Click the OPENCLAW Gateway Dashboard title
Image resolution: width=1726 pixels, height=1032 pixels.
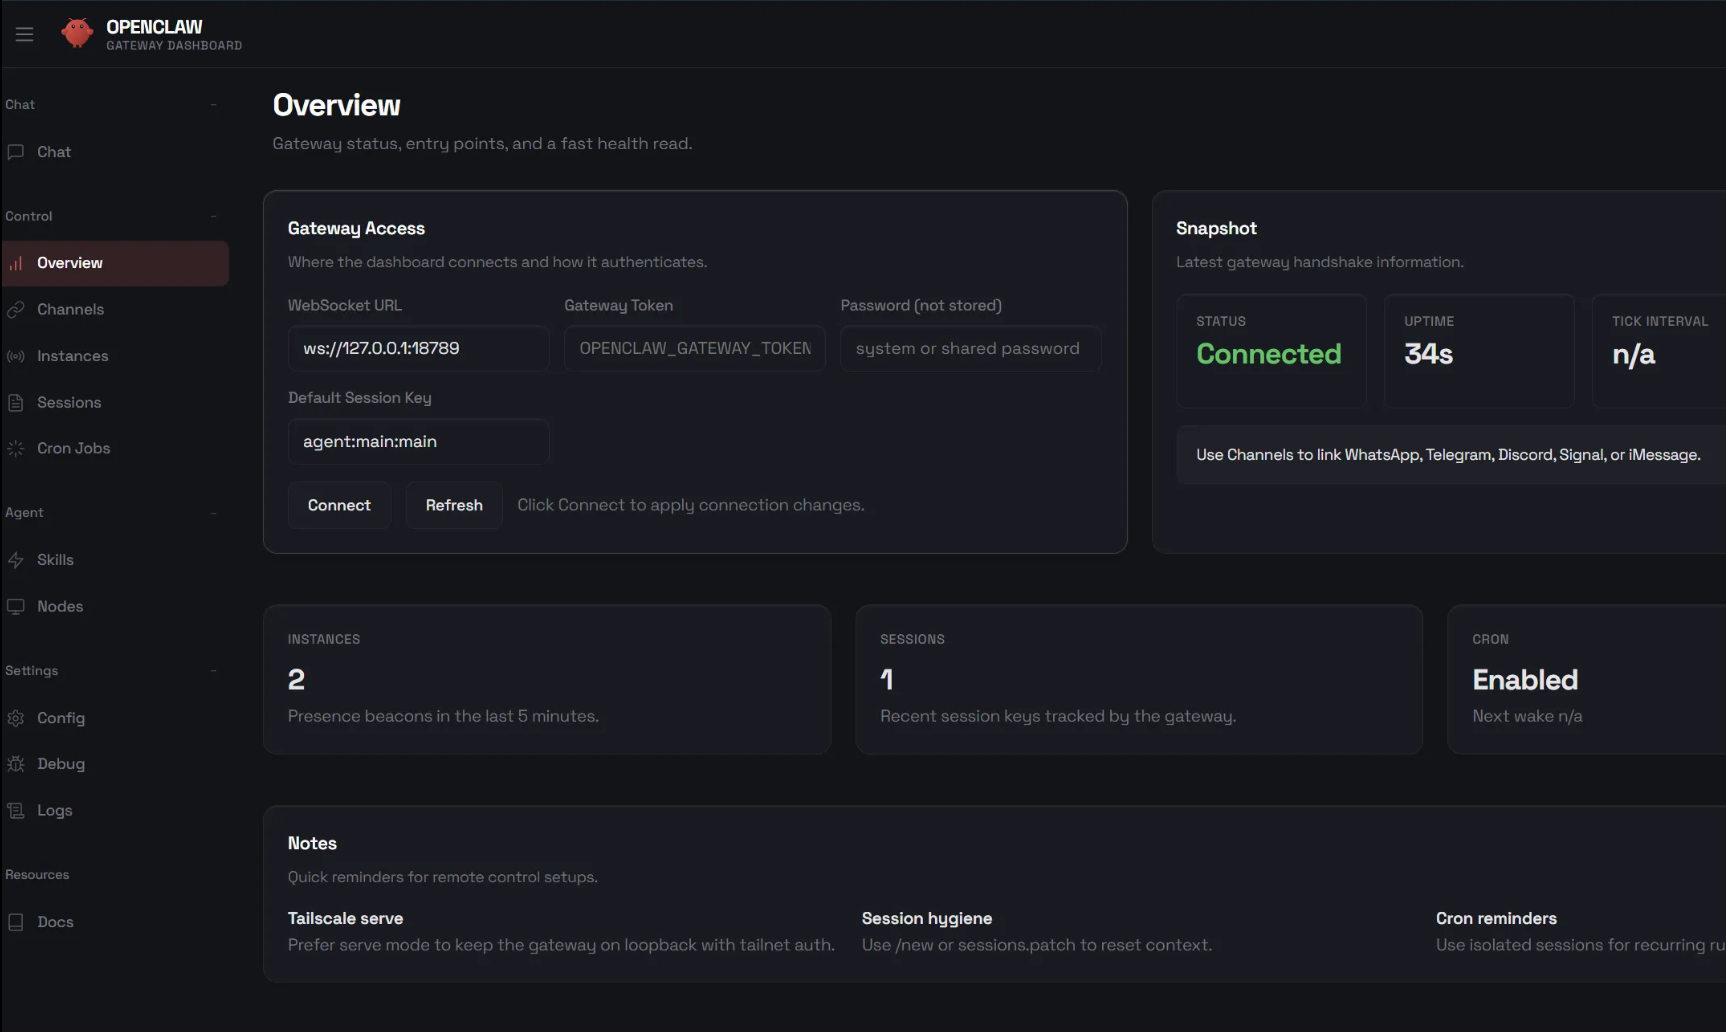pos(174,34)
